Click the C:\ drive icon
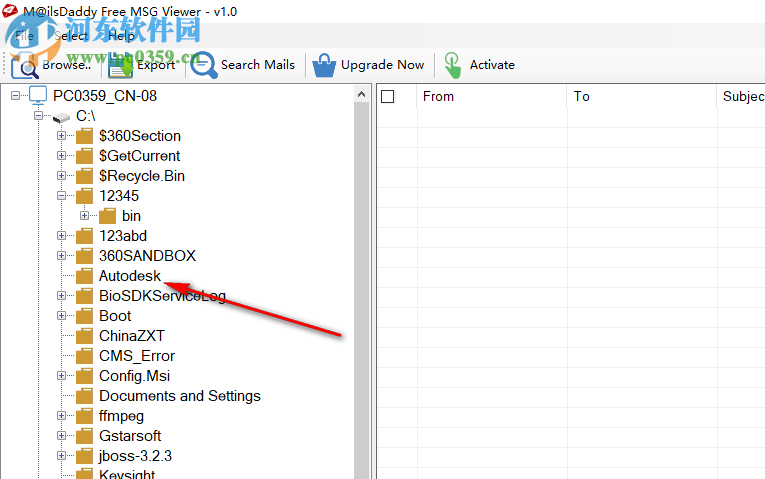Screen dimensions: 765x479 [x=61, y=118]
